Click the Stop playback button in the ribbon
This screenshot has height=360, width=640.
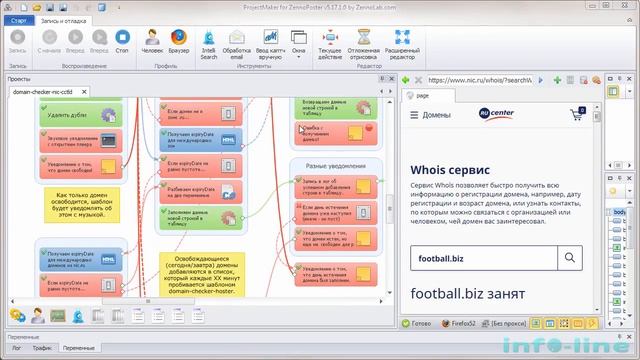[x=122, y=41]
